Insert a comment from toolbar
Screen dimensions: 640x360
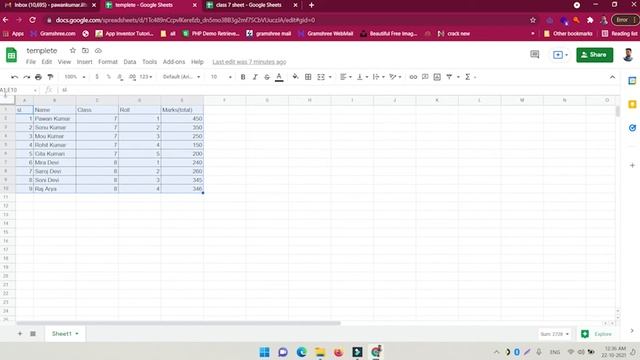[425, 77]
